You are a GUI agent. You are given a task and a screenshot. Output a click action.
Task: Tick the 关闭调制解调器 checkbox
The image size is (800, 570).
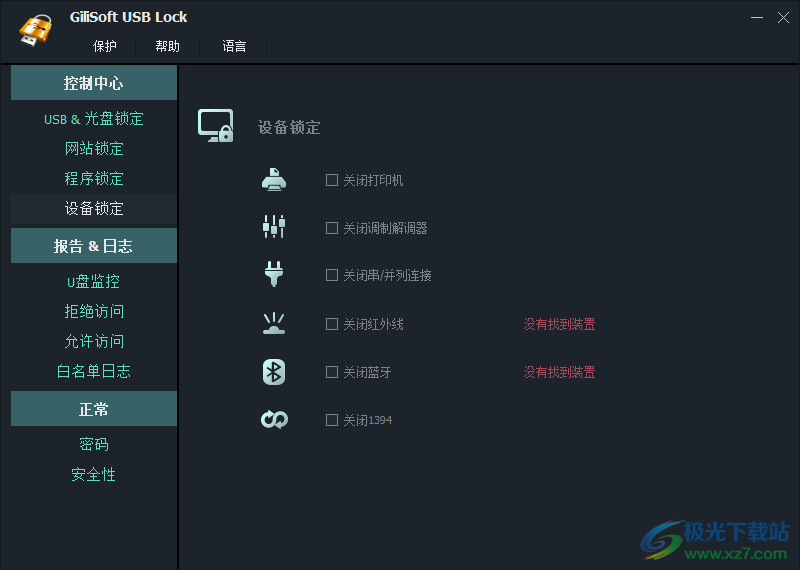(x=332, y=228)
